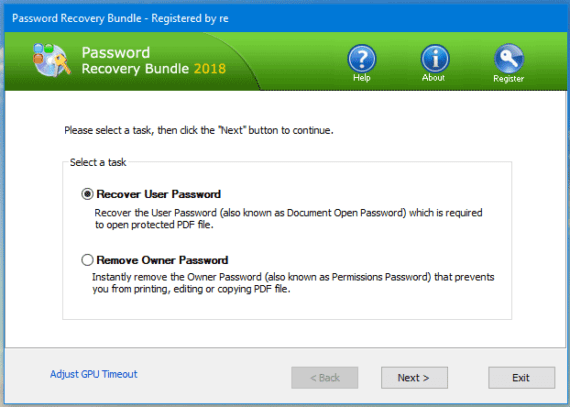Screen dimensions: 570x407
Task: Open the Register key icon
Action: point(509,58)
